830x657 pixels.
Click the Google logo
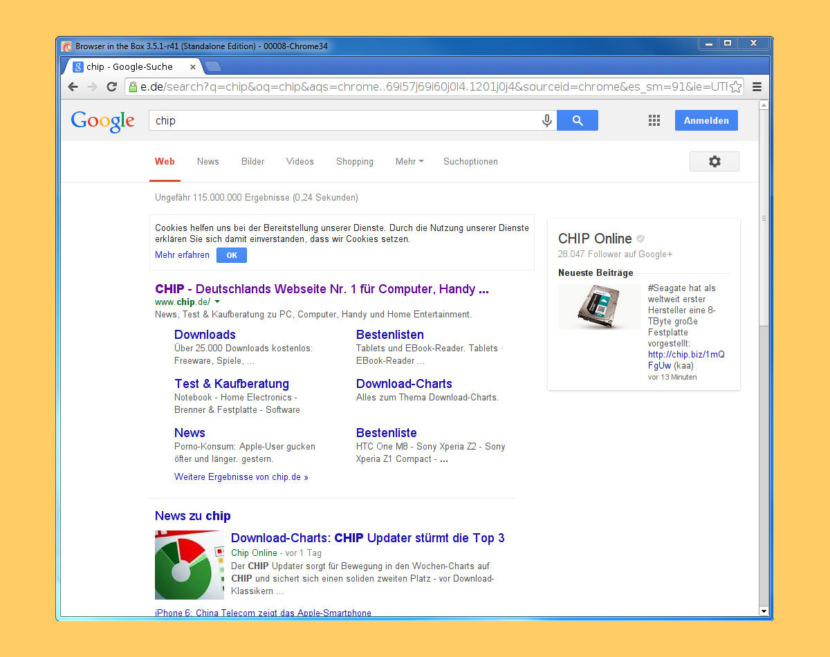101,120
